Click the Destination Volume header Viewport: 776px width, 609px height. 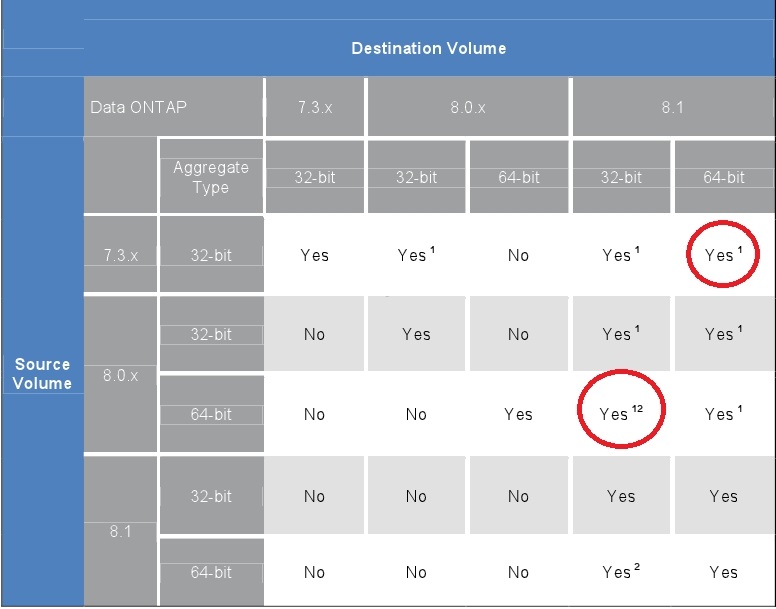click(429, 48)
